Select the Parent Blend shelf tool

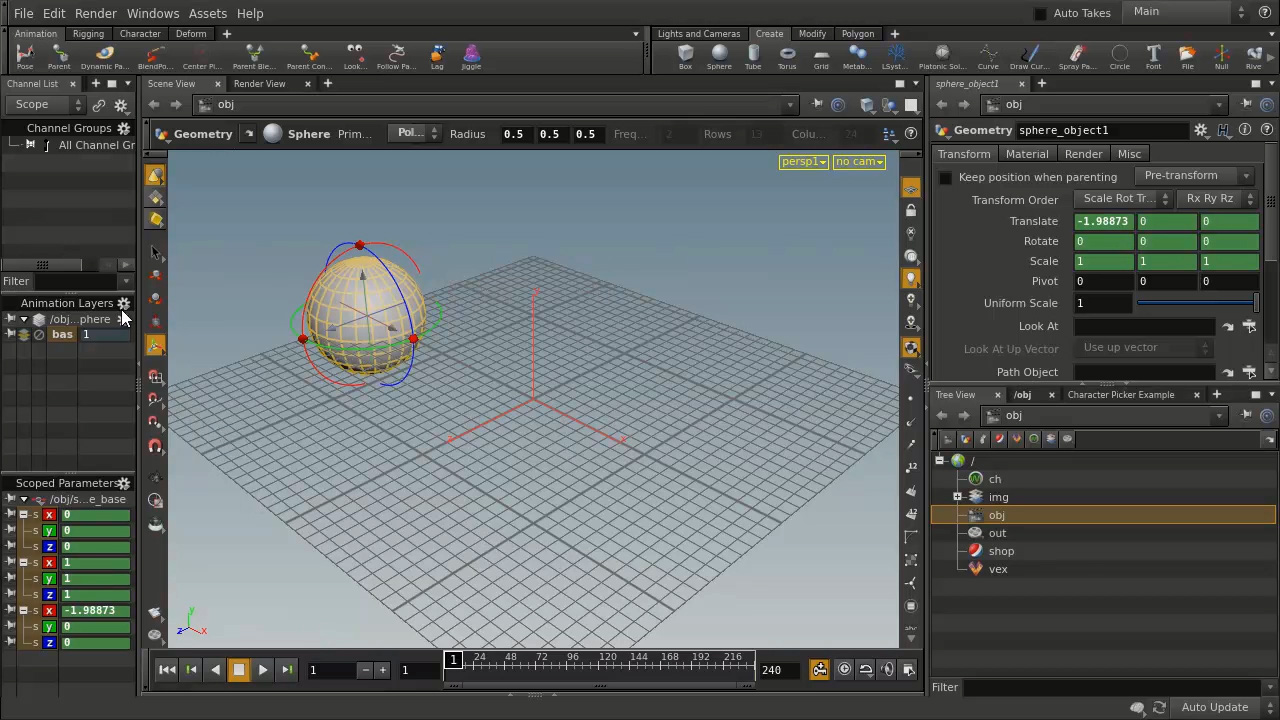(x=253, y=58)
